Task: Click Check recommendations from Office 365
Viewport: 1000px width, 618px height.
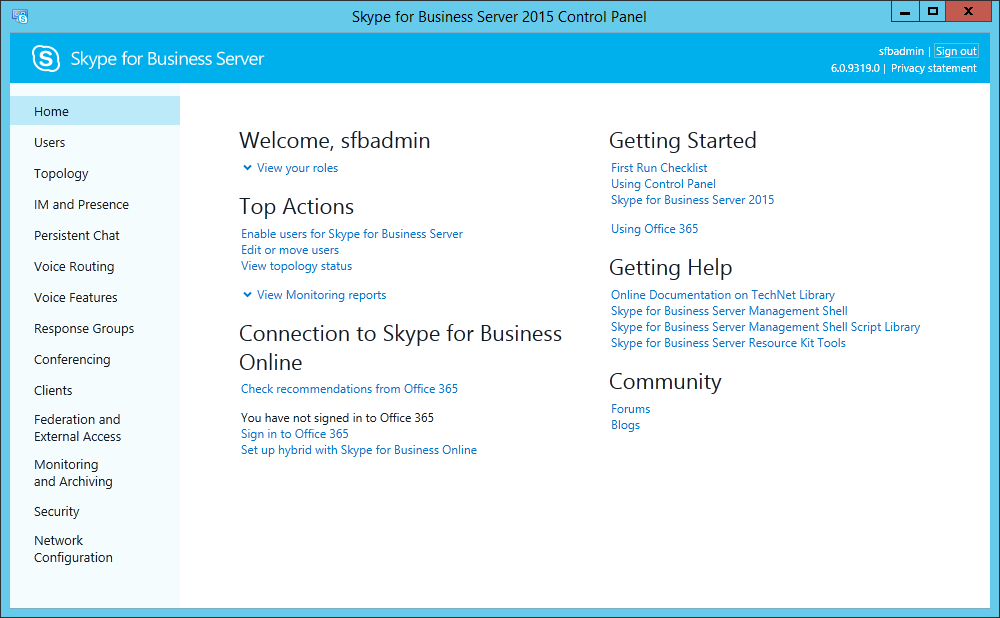Action: point(349,388)
